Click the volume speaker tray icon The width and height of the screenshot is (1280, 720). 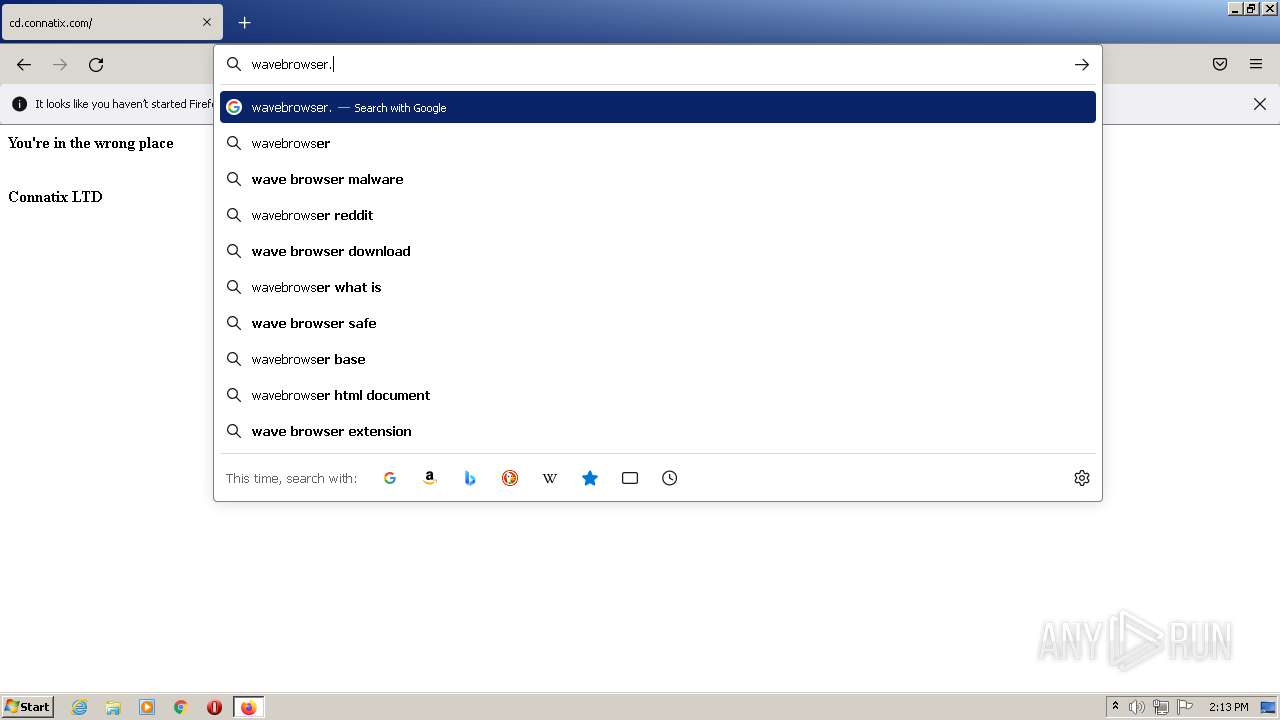[x=1137, y=707]
